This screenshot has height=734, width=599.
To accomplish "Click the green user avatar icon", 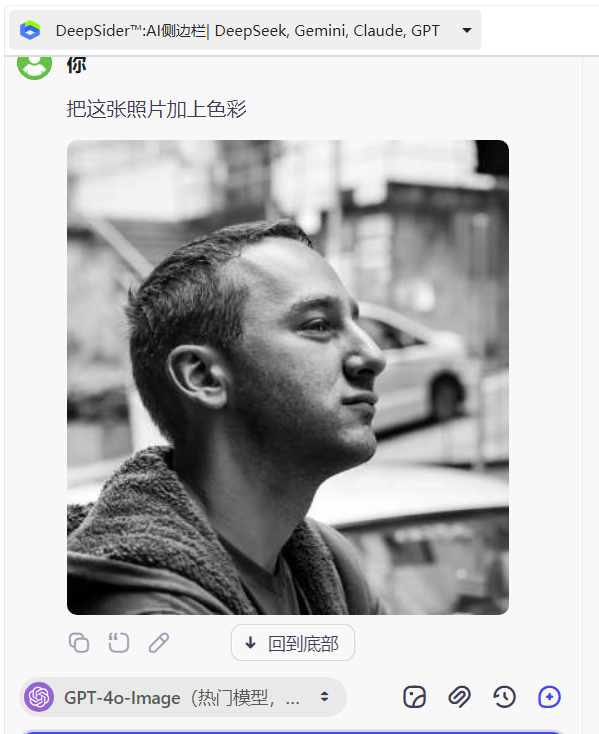I will 34,66.
